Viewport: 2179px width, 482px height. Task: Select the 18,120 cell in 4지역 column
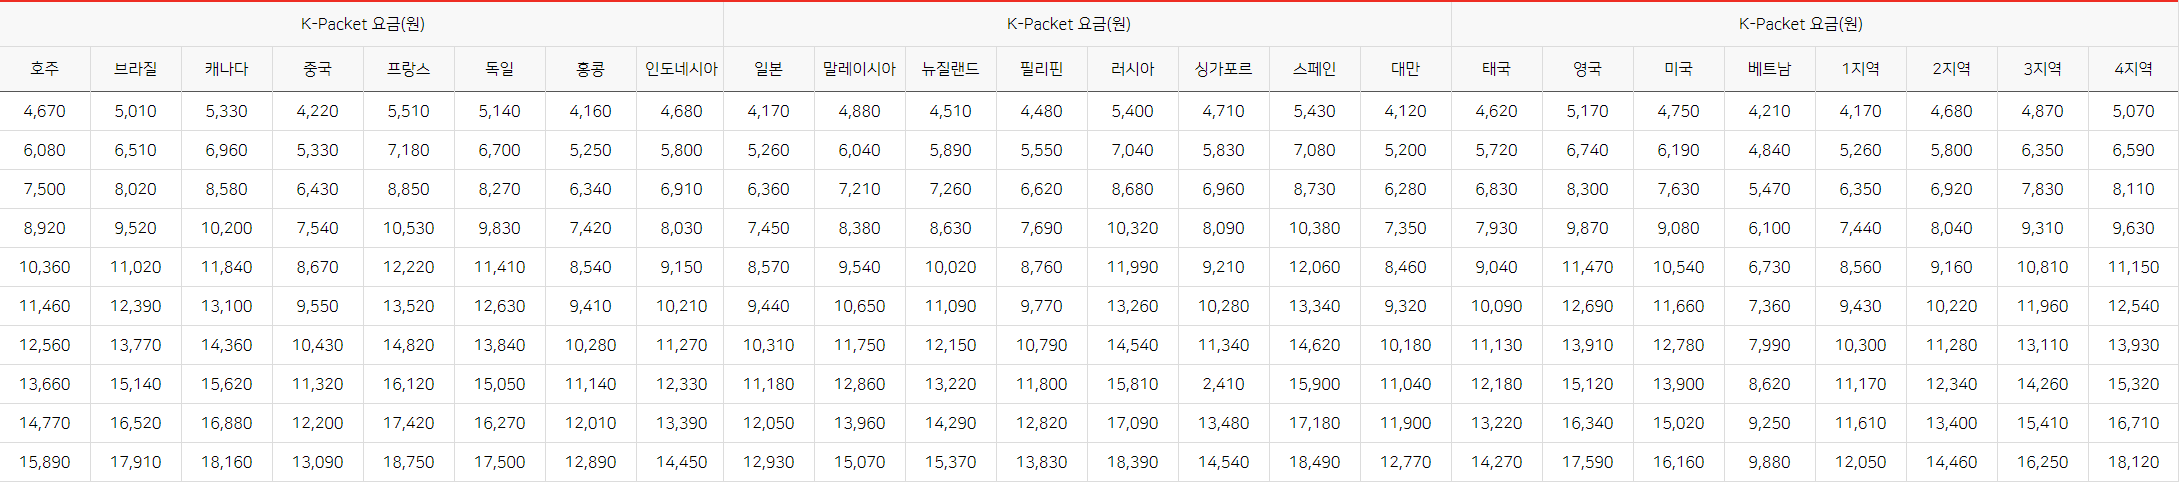pyautogui.click(x=2133, y=462)
